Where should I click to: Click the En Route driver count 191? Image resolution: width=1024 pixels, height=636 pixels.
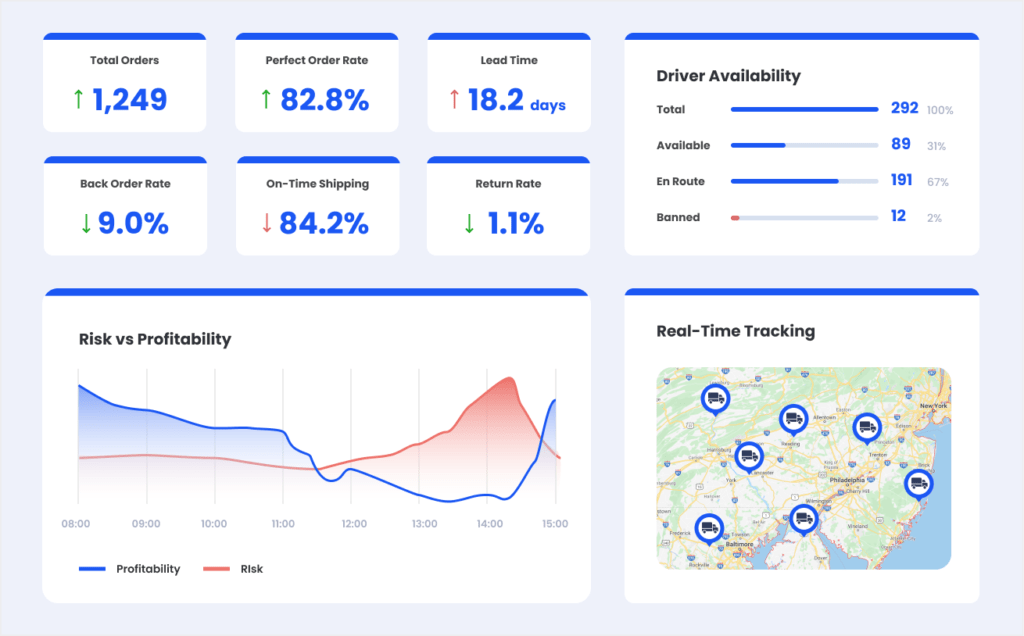click(901, 180)
